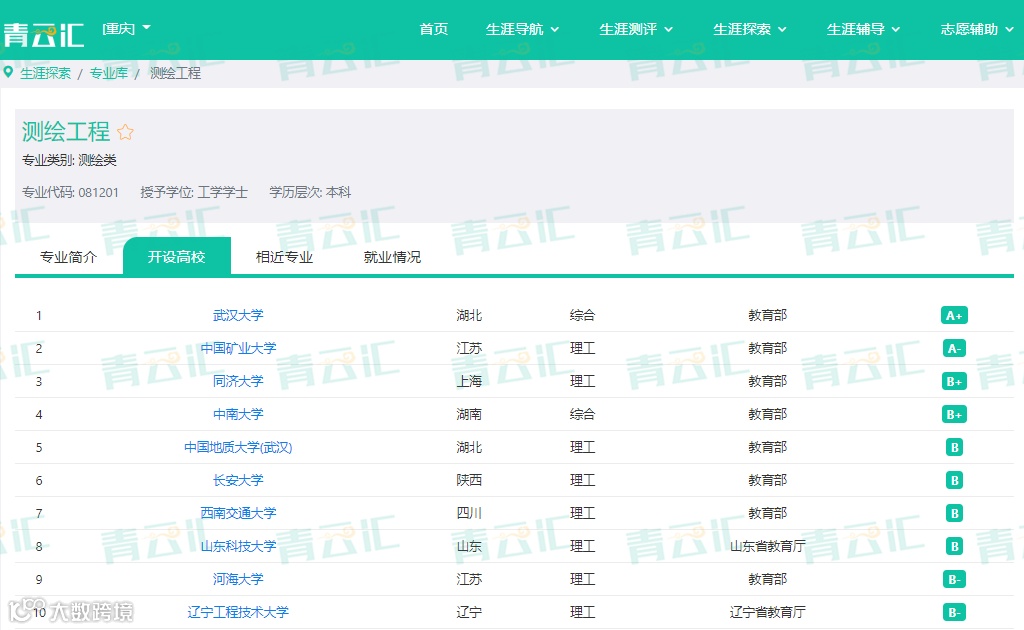This screenshot has width=1024, height=630.
Task: Click the B badge in 山东科技大学 row
Action: pyautogui.click(x=954, y=546)
